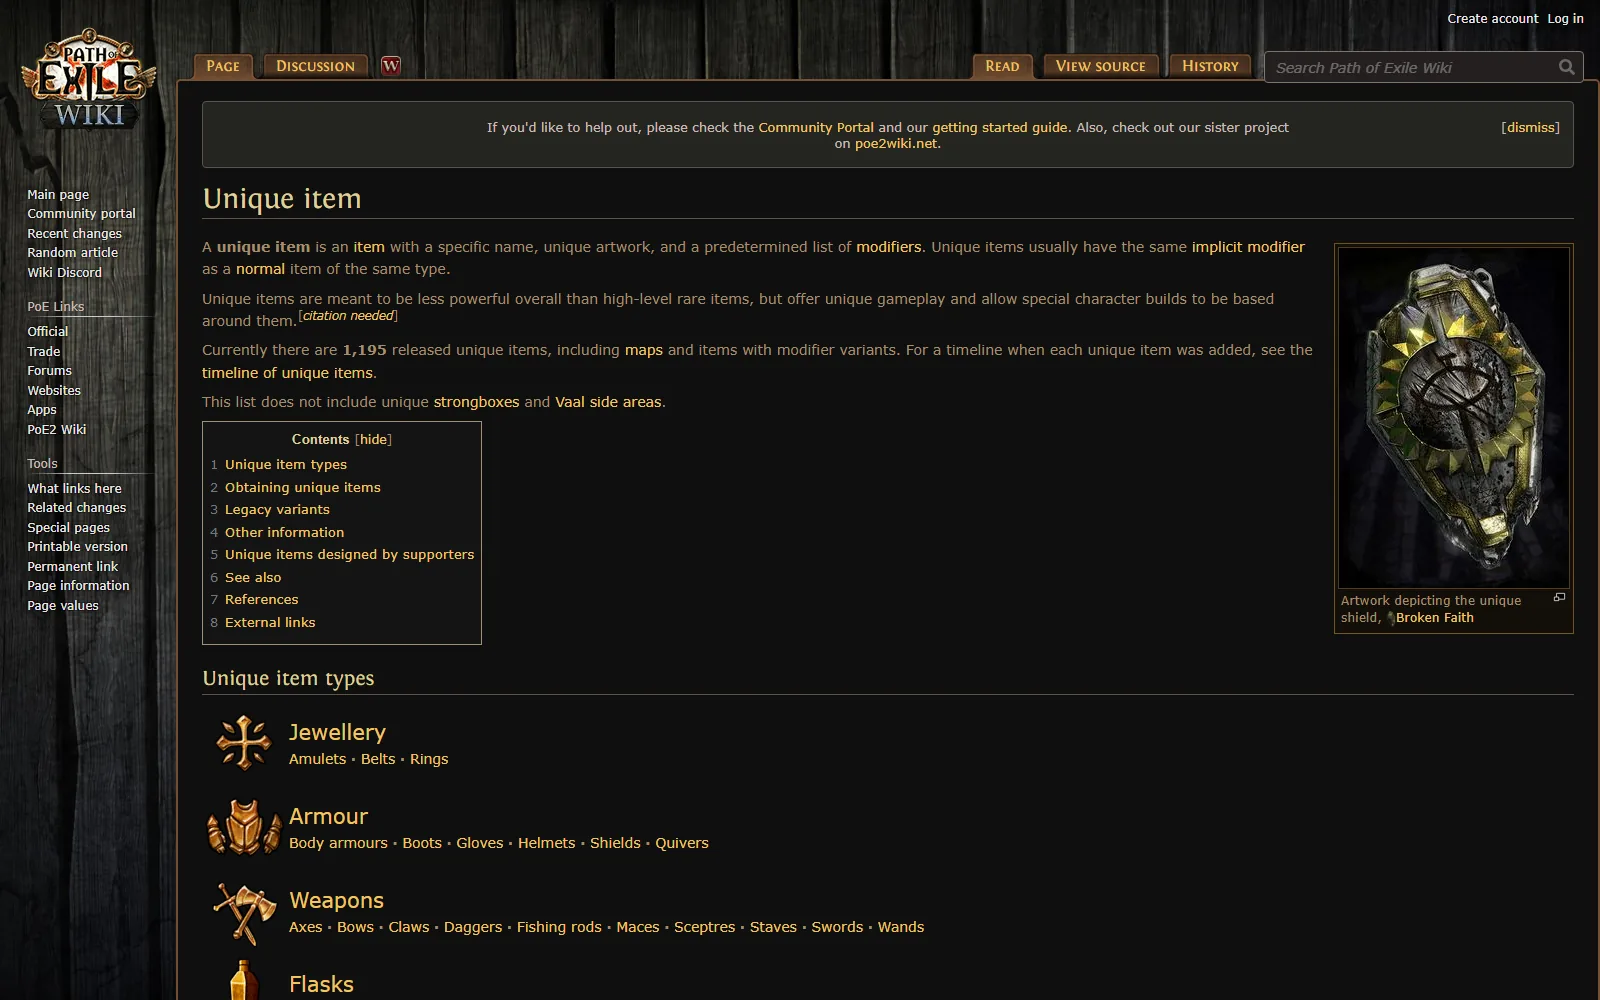This screenshot has height=1000, width=1600.
Task: Open the Quivers list
Action: pyautogui.click(x=681, y=843)
